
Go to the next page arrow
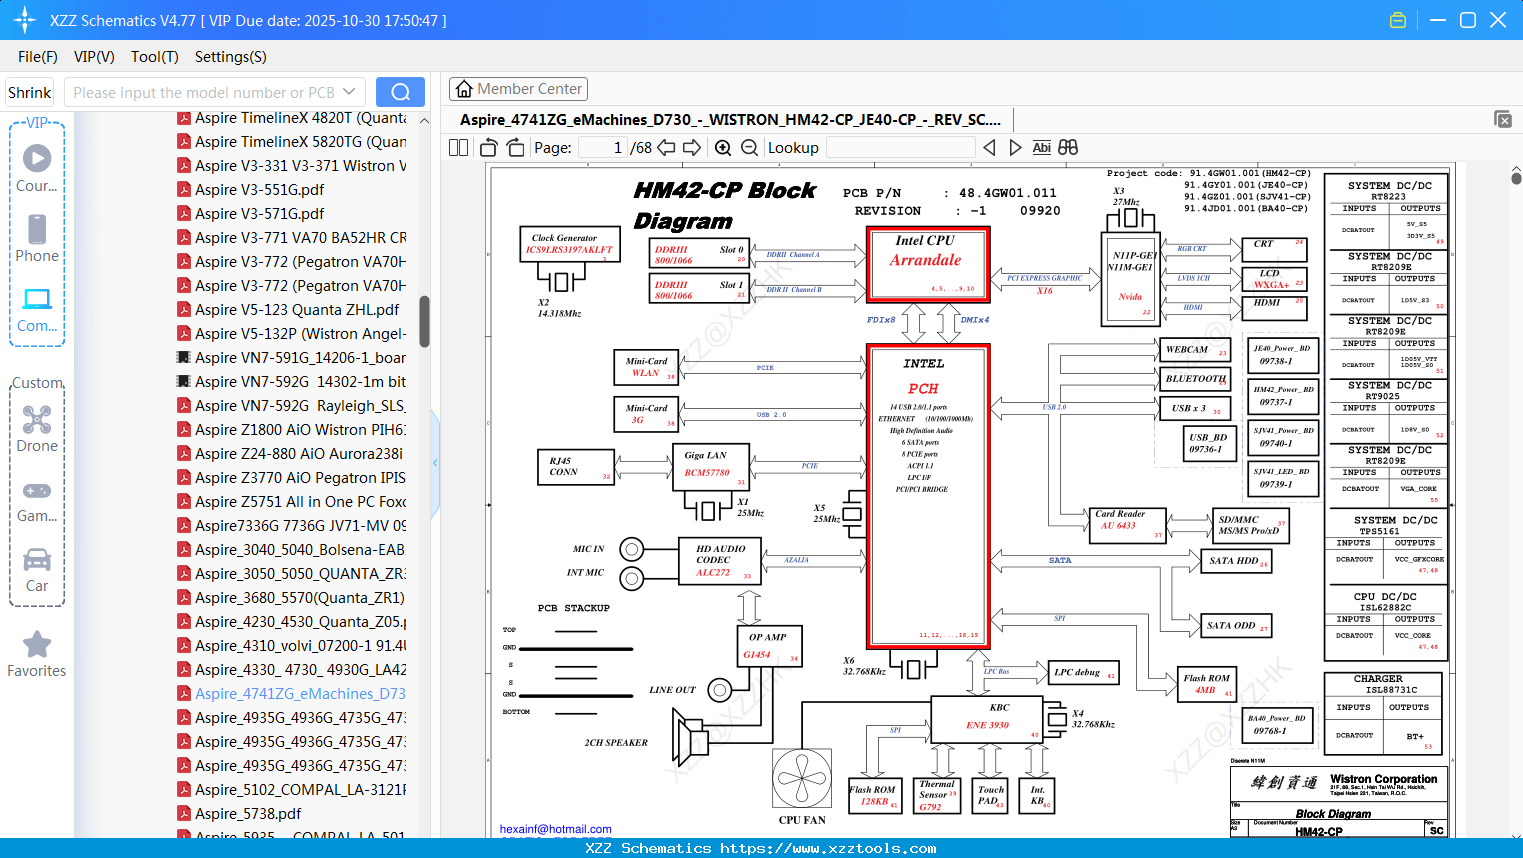(692, 147)
